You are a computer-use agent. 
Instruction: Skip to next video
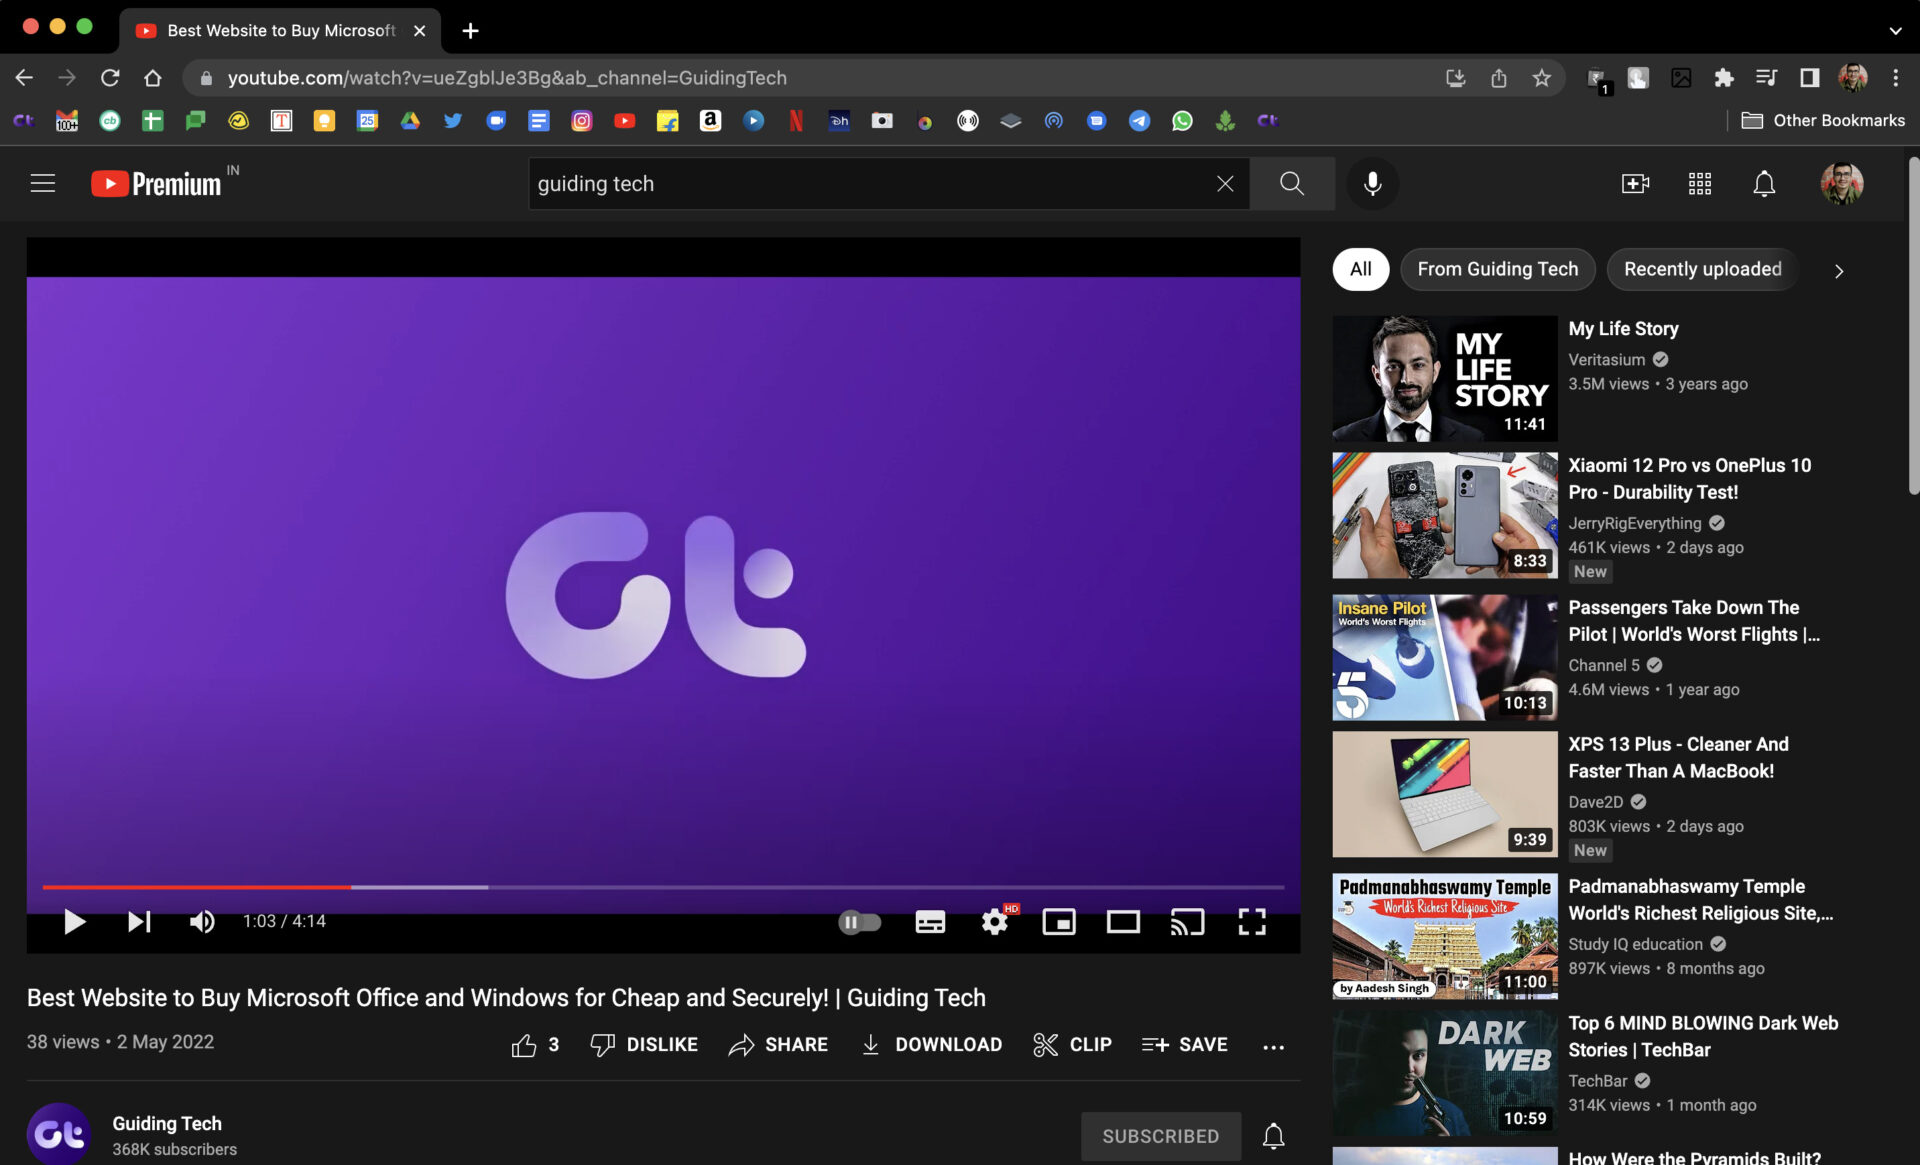[x=139, y=921]
